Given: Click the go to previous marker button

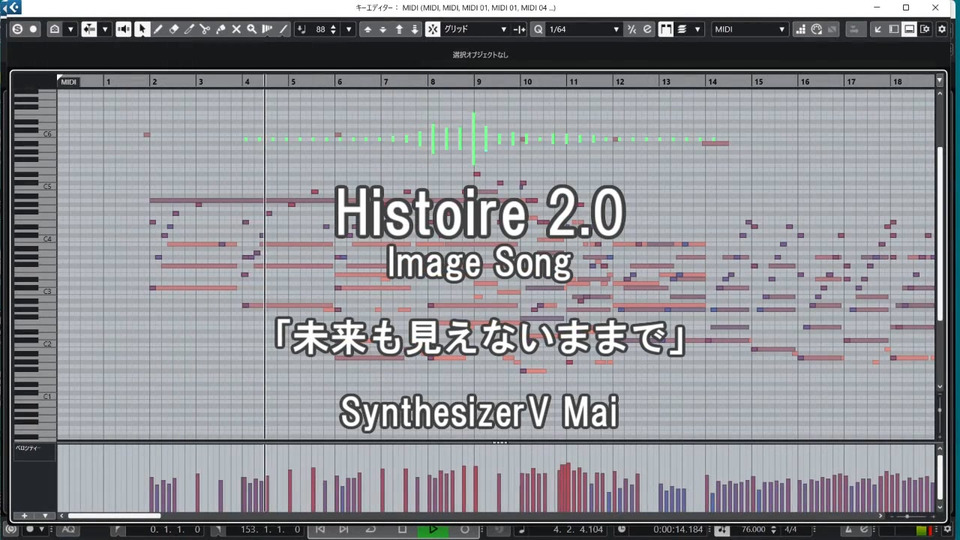Looking at the screenshot, I should click(320, 529).
